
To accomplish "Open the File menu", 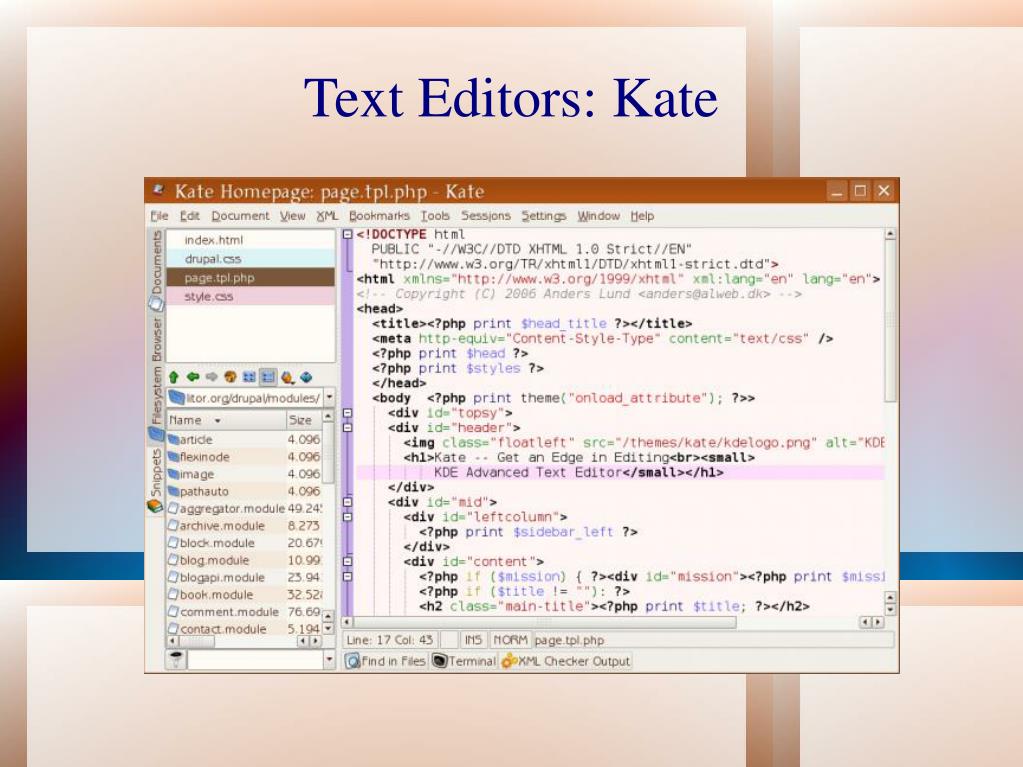I will click(159, 216).
